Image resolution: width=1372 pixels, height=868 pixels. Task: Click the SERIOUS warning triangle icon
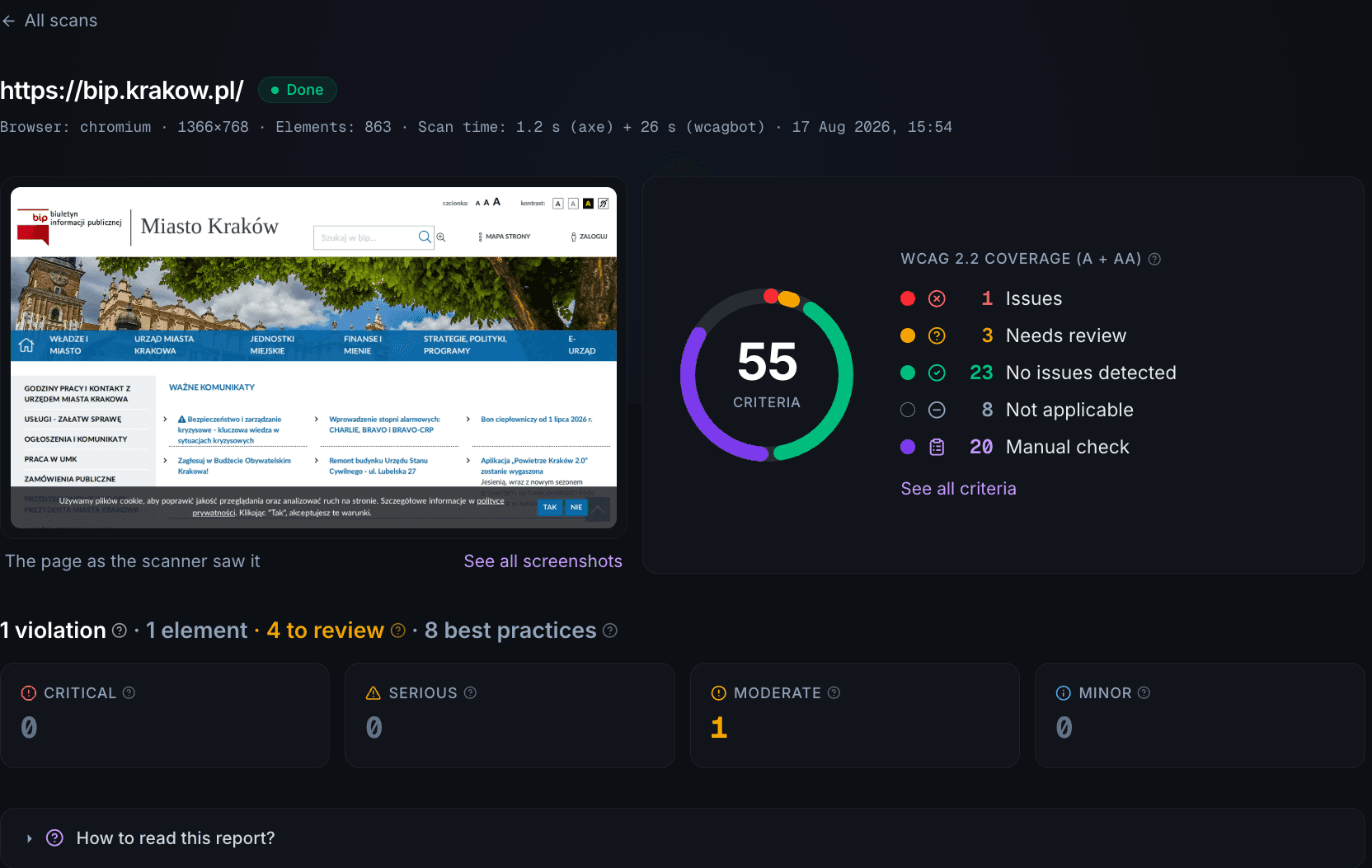click(x=373, y=693)
